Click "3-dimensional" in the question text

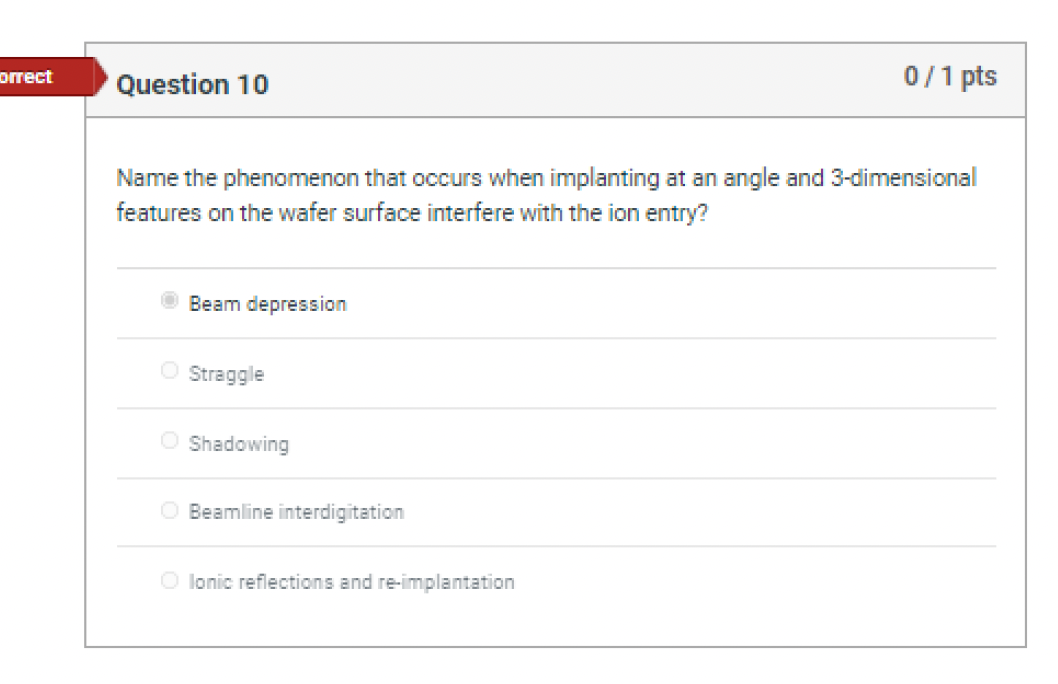coord(903,178)
